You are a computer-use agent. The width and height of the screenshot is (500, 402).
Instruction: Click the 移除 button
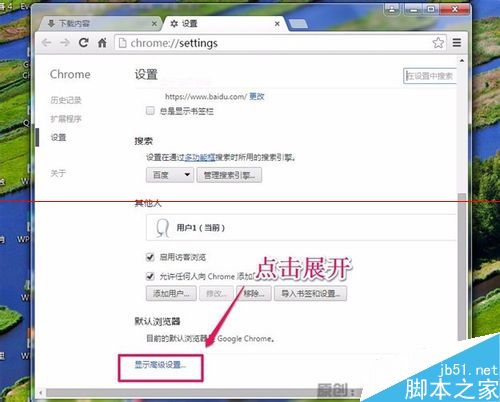254,293
